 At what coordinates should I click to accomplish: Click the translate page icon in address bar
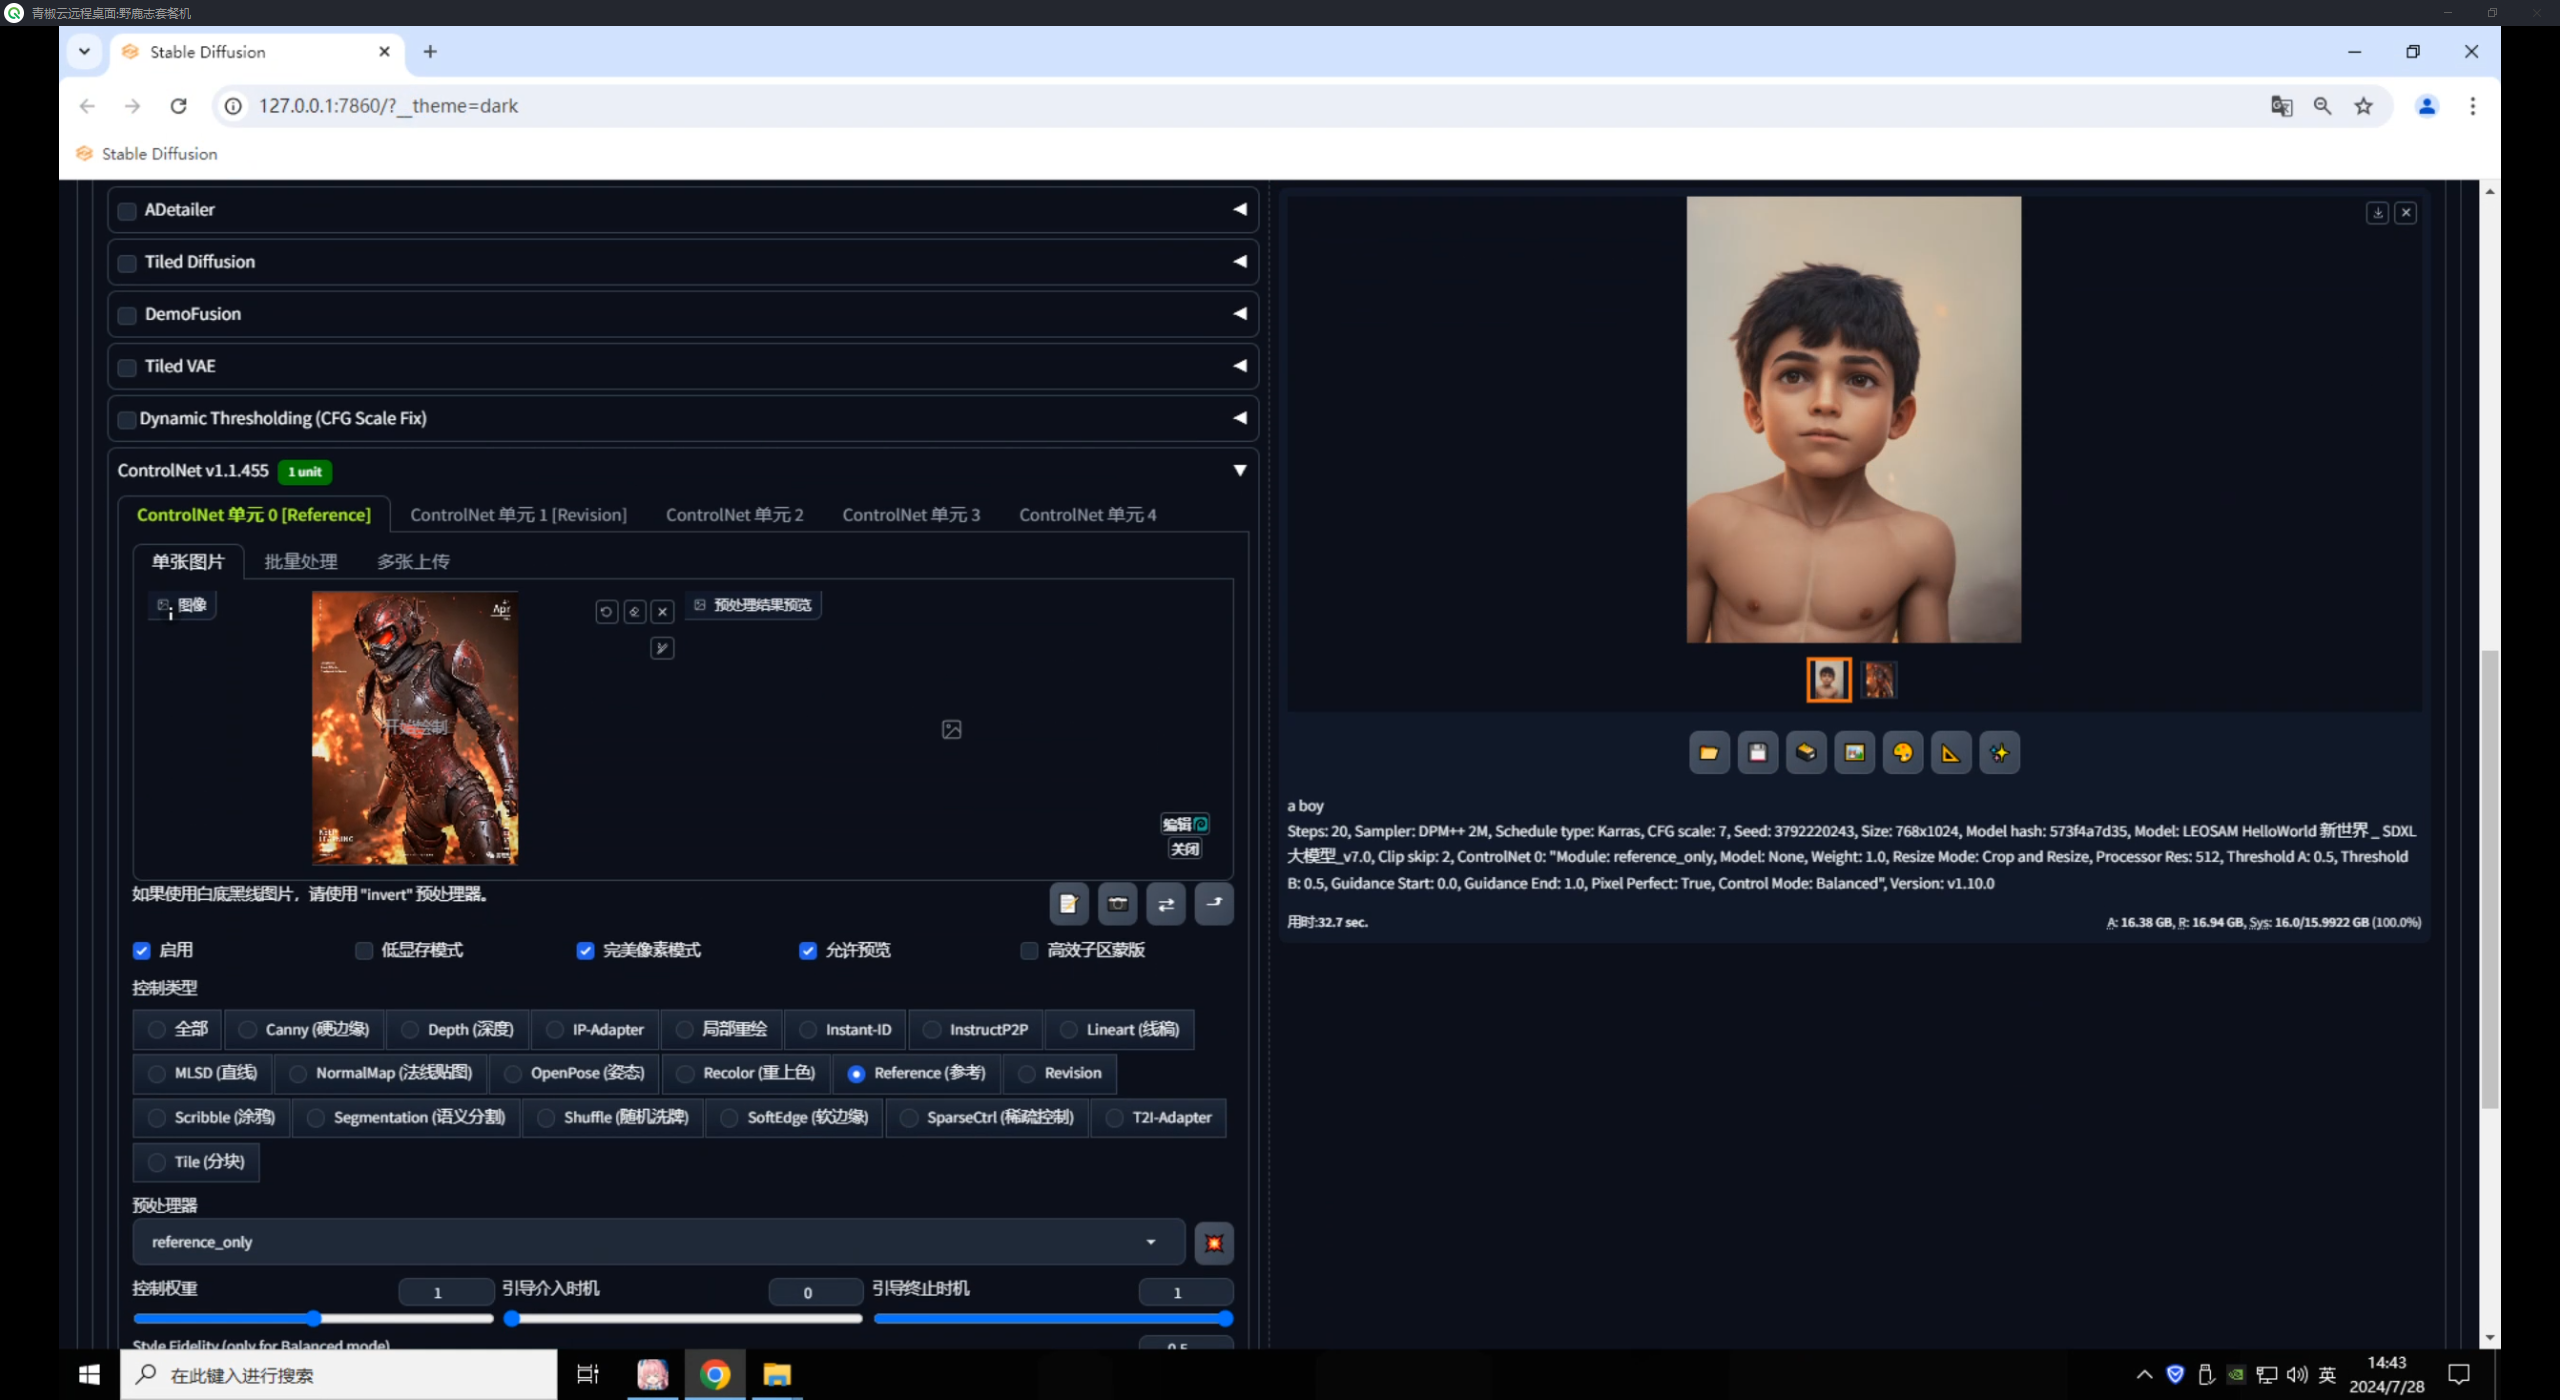pyautogui.click(x=2281, y=106)
